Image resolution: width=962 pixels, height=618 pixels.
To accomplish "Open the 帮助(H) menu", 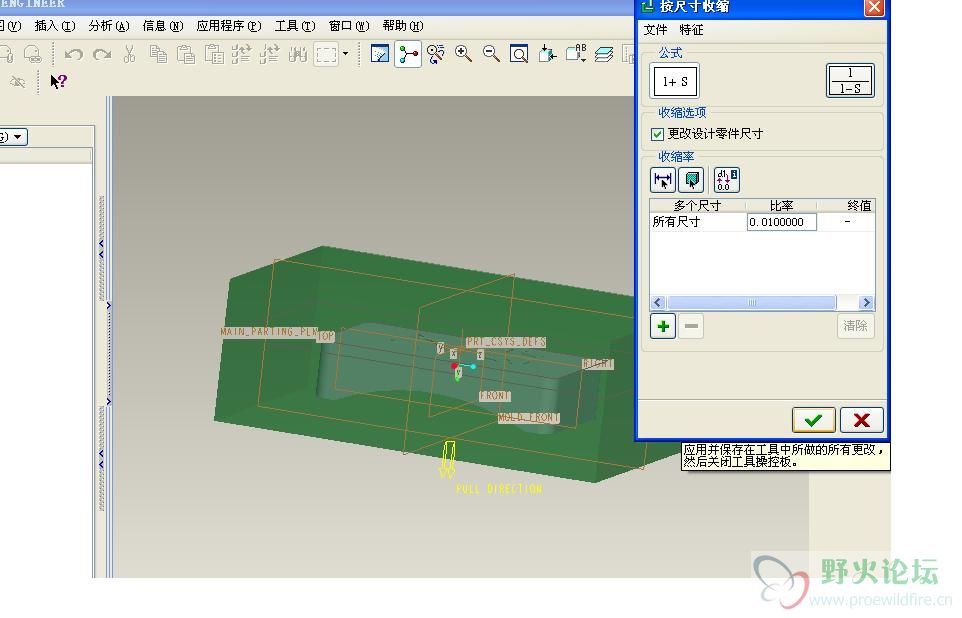I will tap(402, 26).
